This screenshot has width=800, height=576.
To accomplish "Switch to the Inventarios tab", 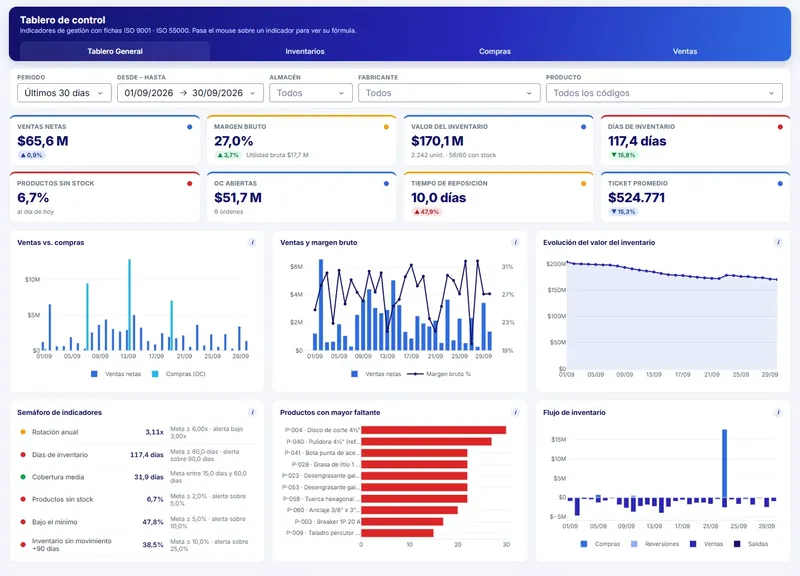I will point(305,51).
